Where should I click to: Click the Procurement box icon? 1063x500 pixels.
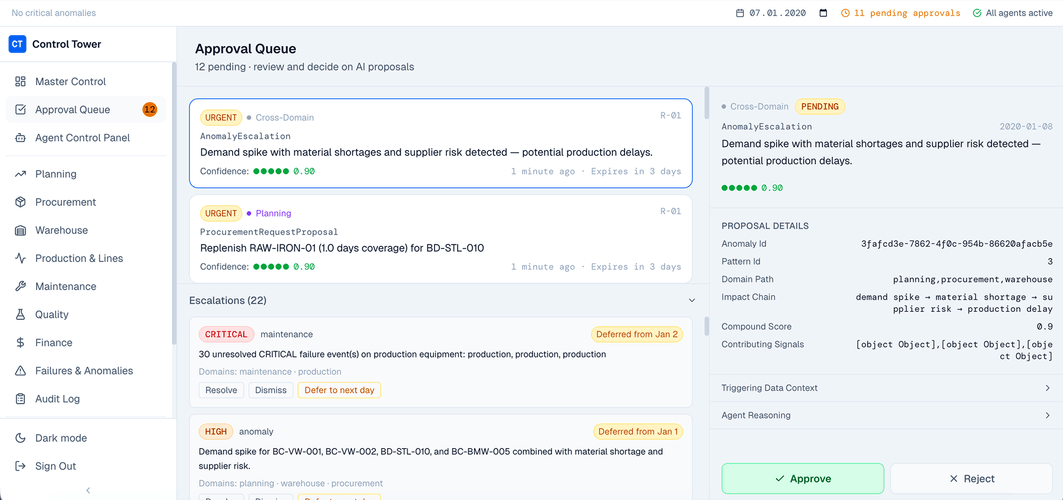[x=20, y=202]
